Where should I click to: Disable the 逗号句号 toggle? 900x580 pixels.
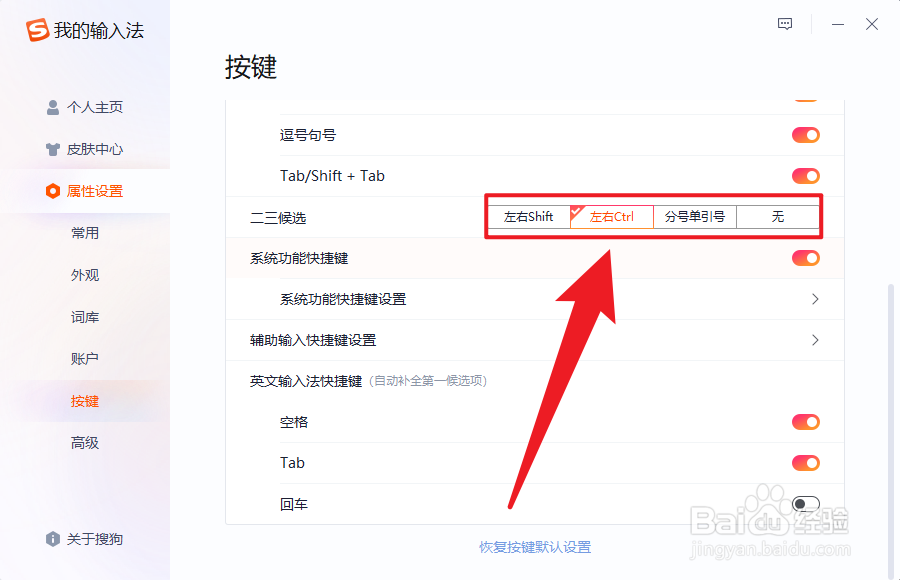point(805,134)
